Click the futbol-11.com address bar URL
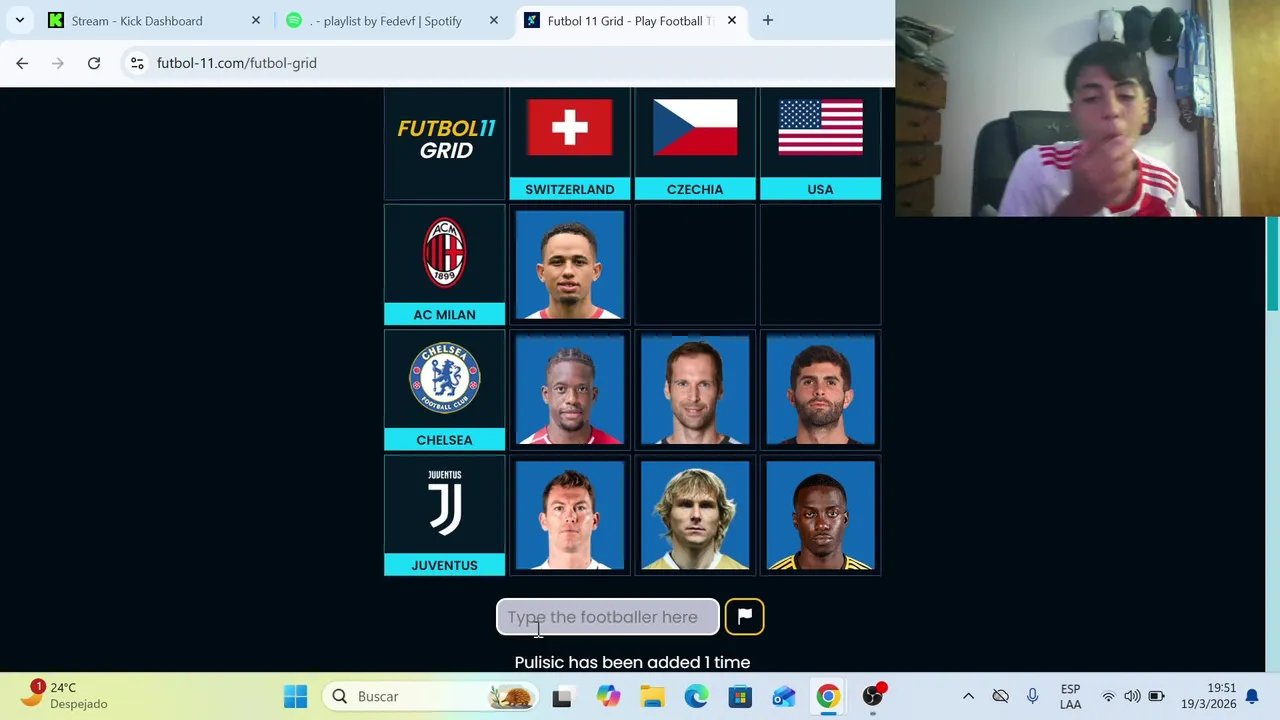This screenshot has width=1280, height=720. pos(237,63)
